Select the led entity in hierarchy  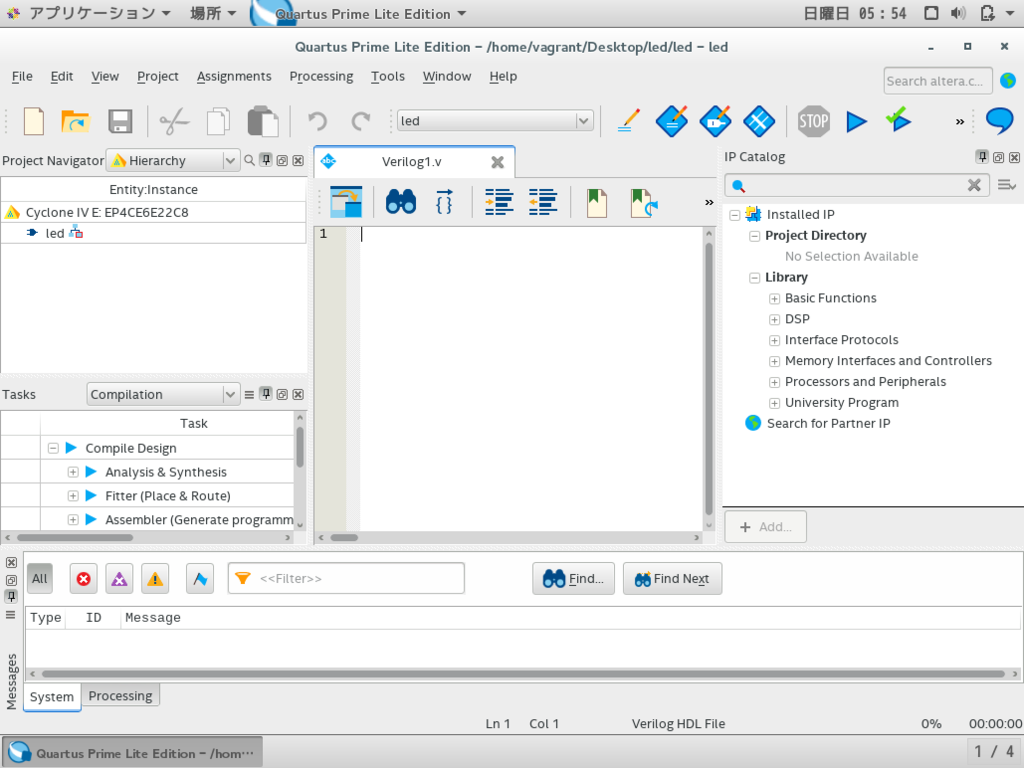click(55, 233)
